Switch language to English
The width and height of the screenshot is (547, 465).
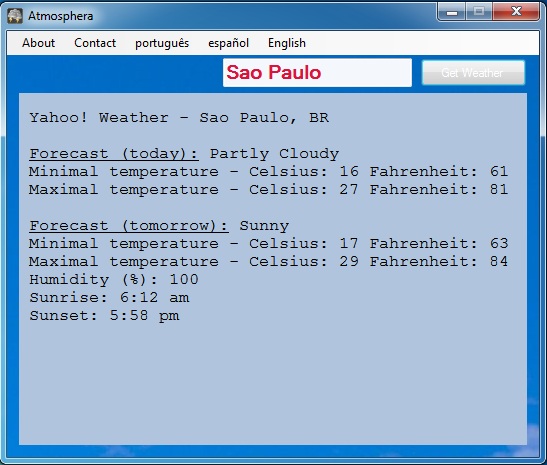click(287, 43)
